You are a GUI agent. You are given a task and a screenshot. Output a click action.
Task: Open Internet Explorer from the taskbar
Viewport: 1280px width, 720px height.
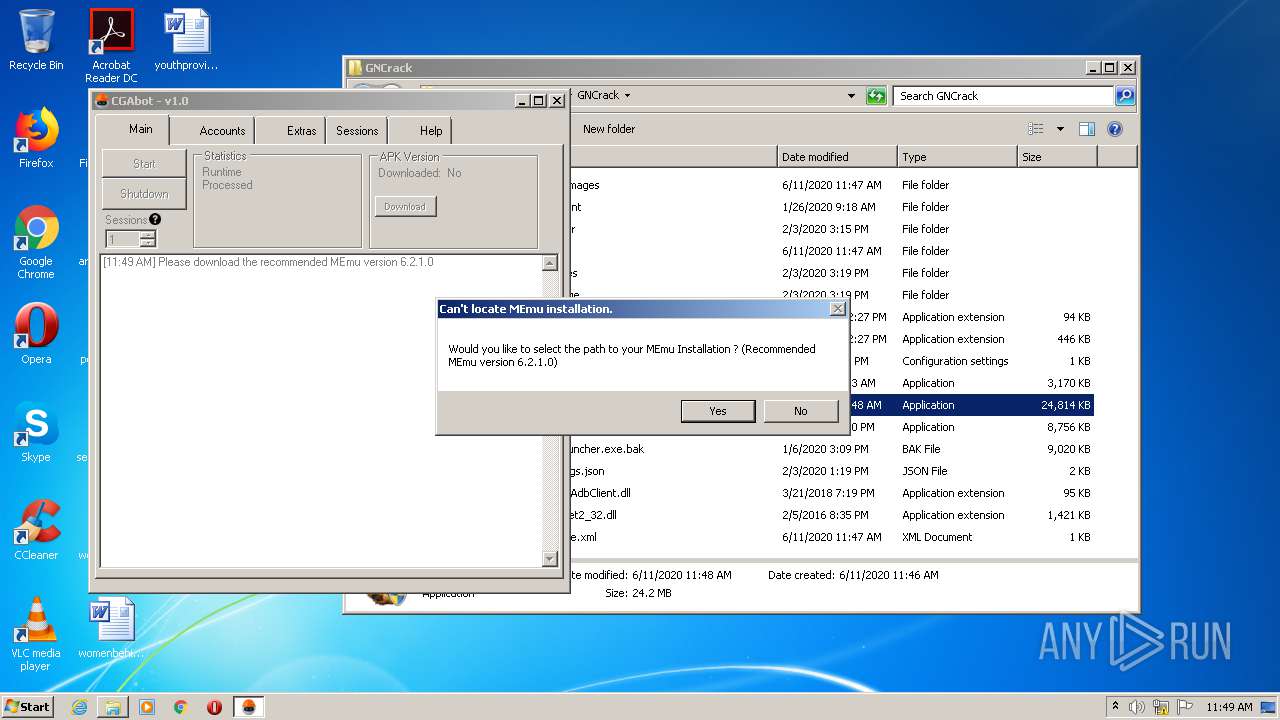pyautogui.click(x=79, y=707)
